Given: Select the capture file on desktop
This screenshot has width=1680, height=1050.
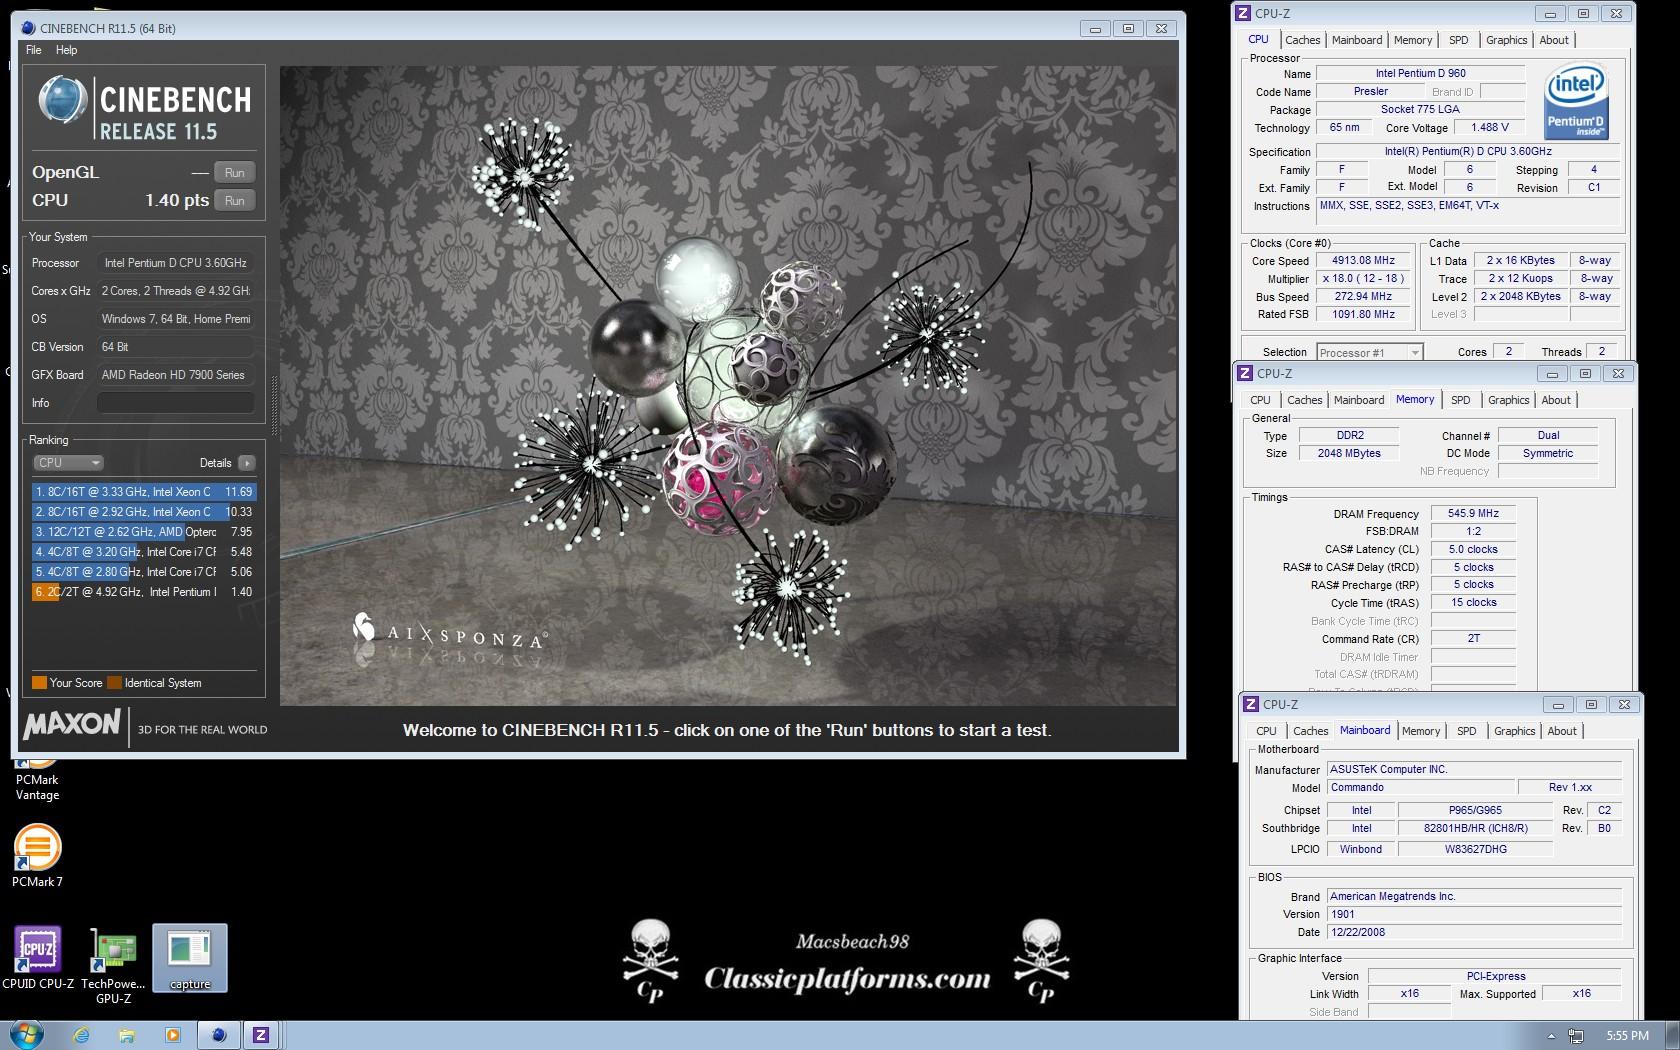Looking at the screenshot, I should pyautogui.click(x=190, y=958).
